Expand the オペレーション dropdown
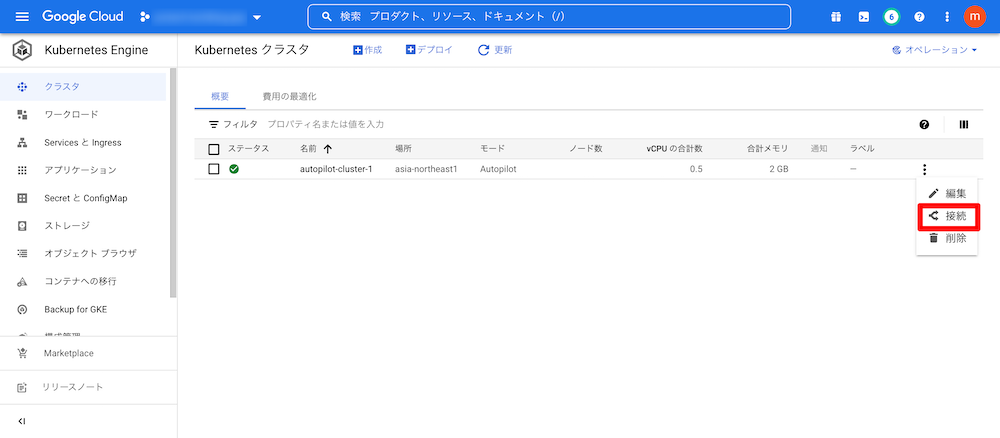This screenshot has width=1000, height=438. pos(934,50)
